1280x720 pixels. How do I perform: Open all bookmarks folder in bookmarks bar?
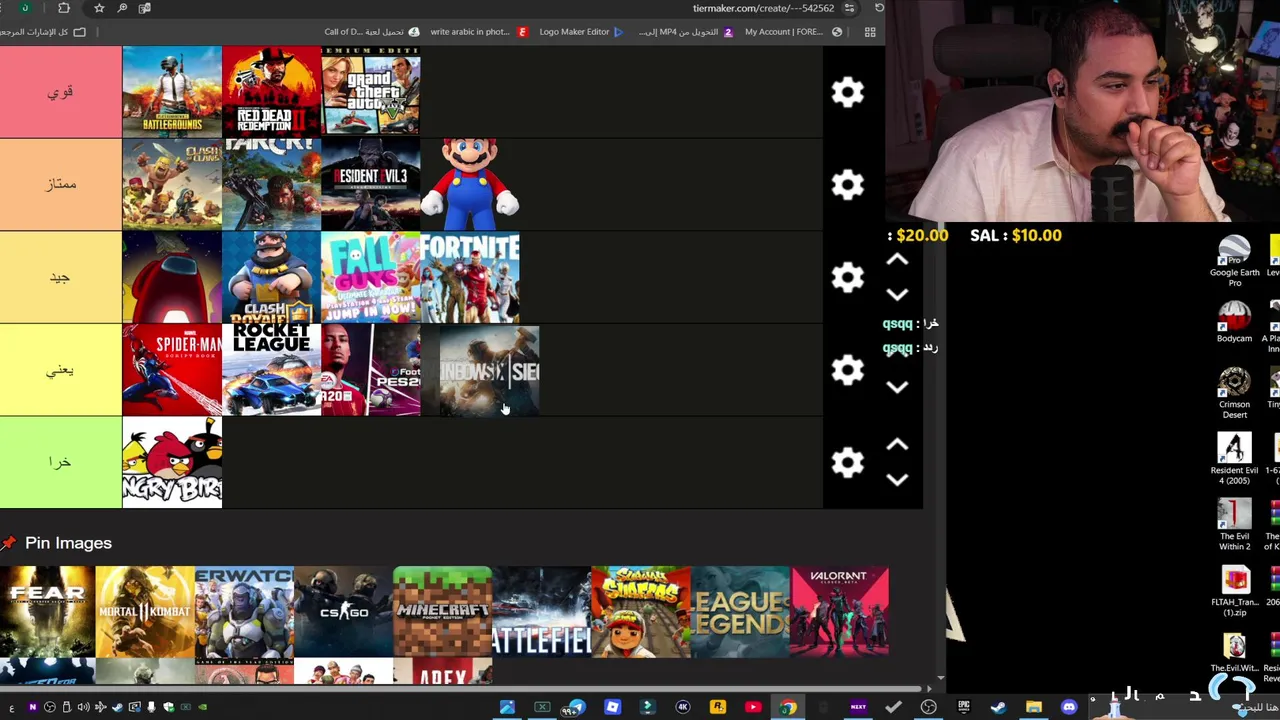coord(44,32)
